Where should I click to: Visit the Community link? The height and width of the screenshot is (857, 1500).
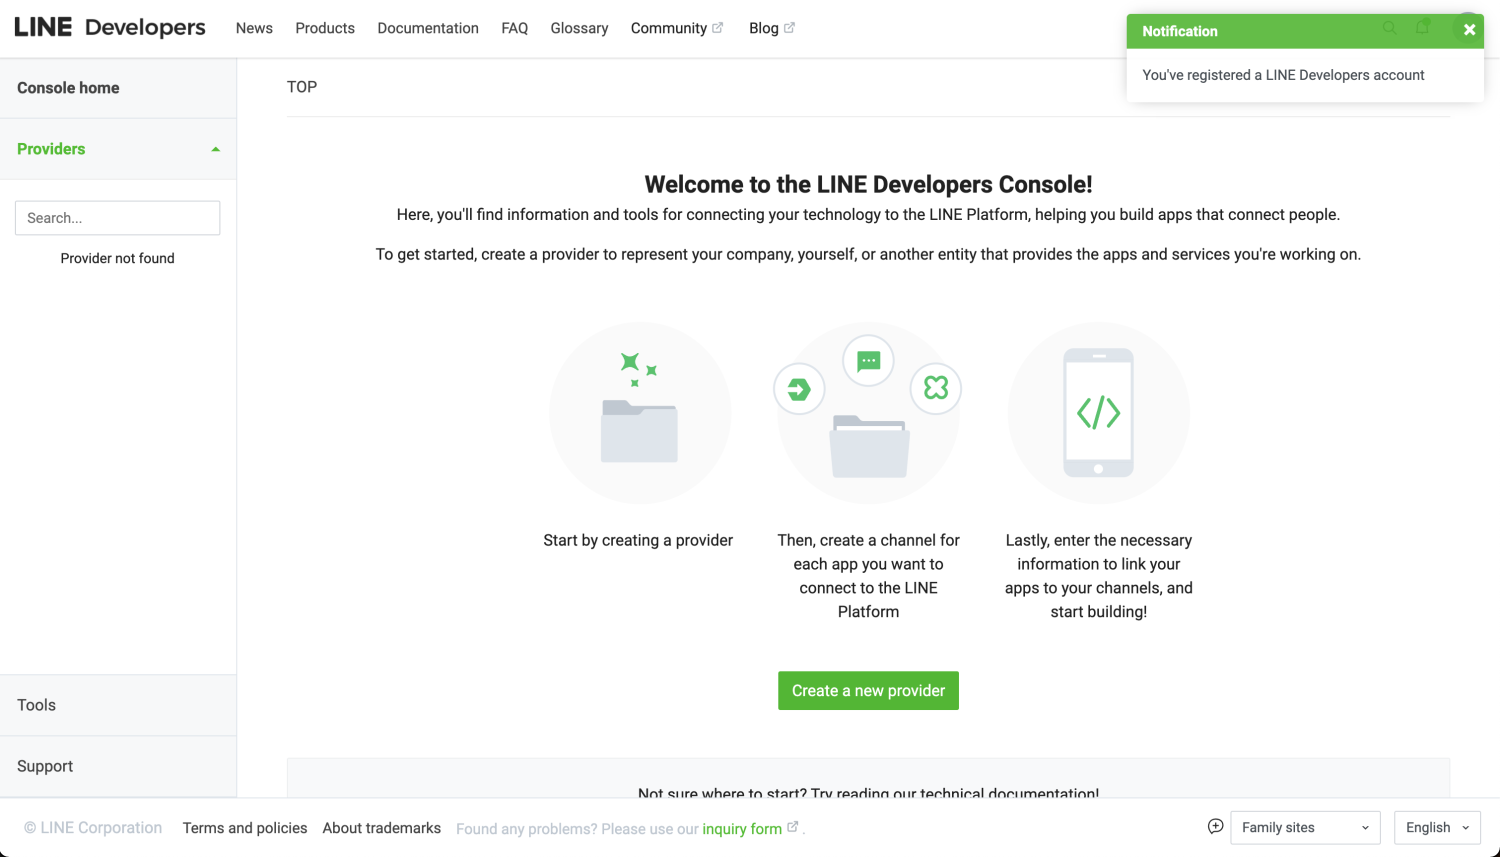point(669,28)
